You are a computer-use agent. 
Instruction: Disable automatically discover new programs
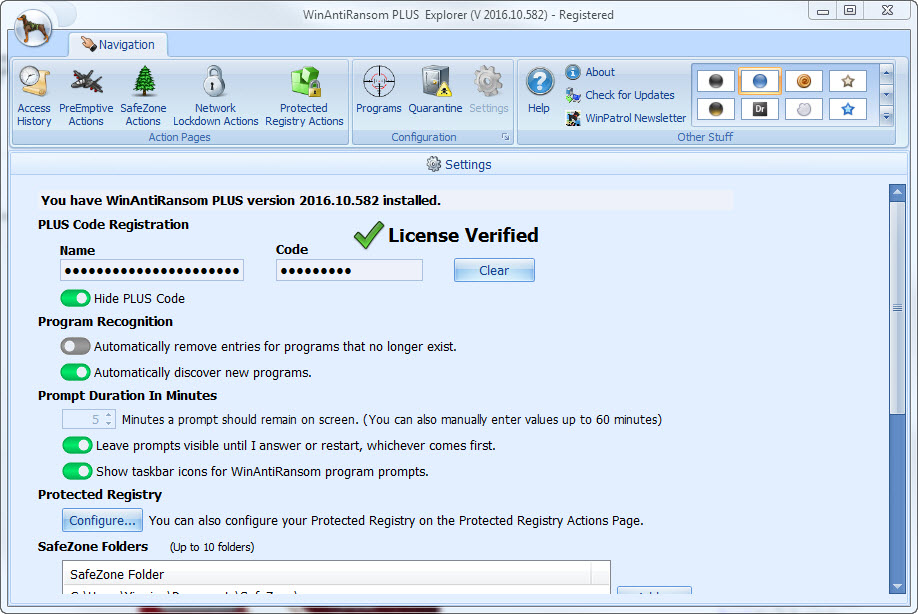75,372
